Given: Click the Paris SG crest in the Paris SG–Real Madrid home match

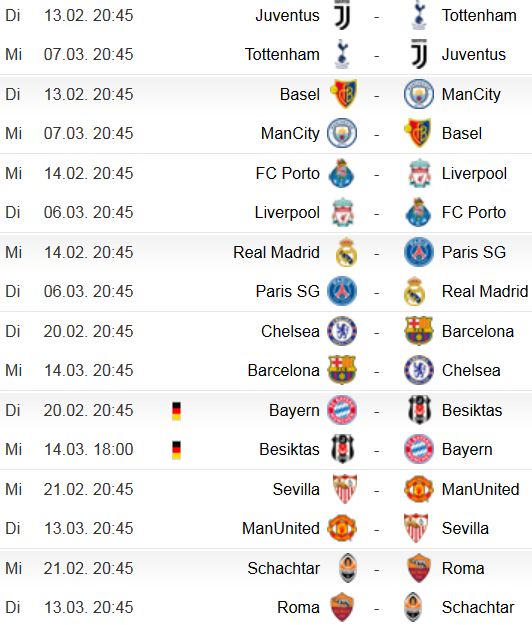Looking at the screenshot, I should pos(342,291).
